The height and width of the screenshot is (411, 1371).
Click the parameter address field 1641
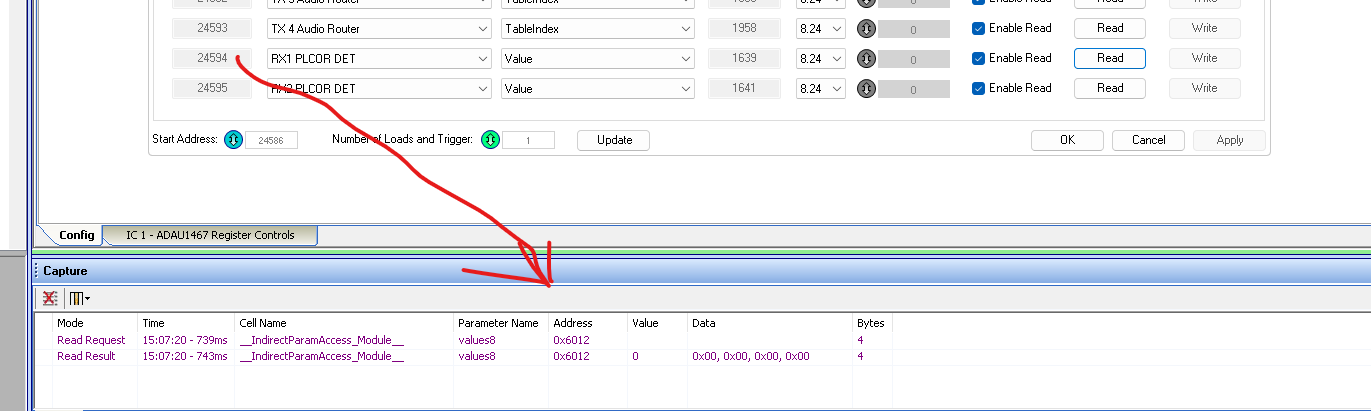coord(746,89)
